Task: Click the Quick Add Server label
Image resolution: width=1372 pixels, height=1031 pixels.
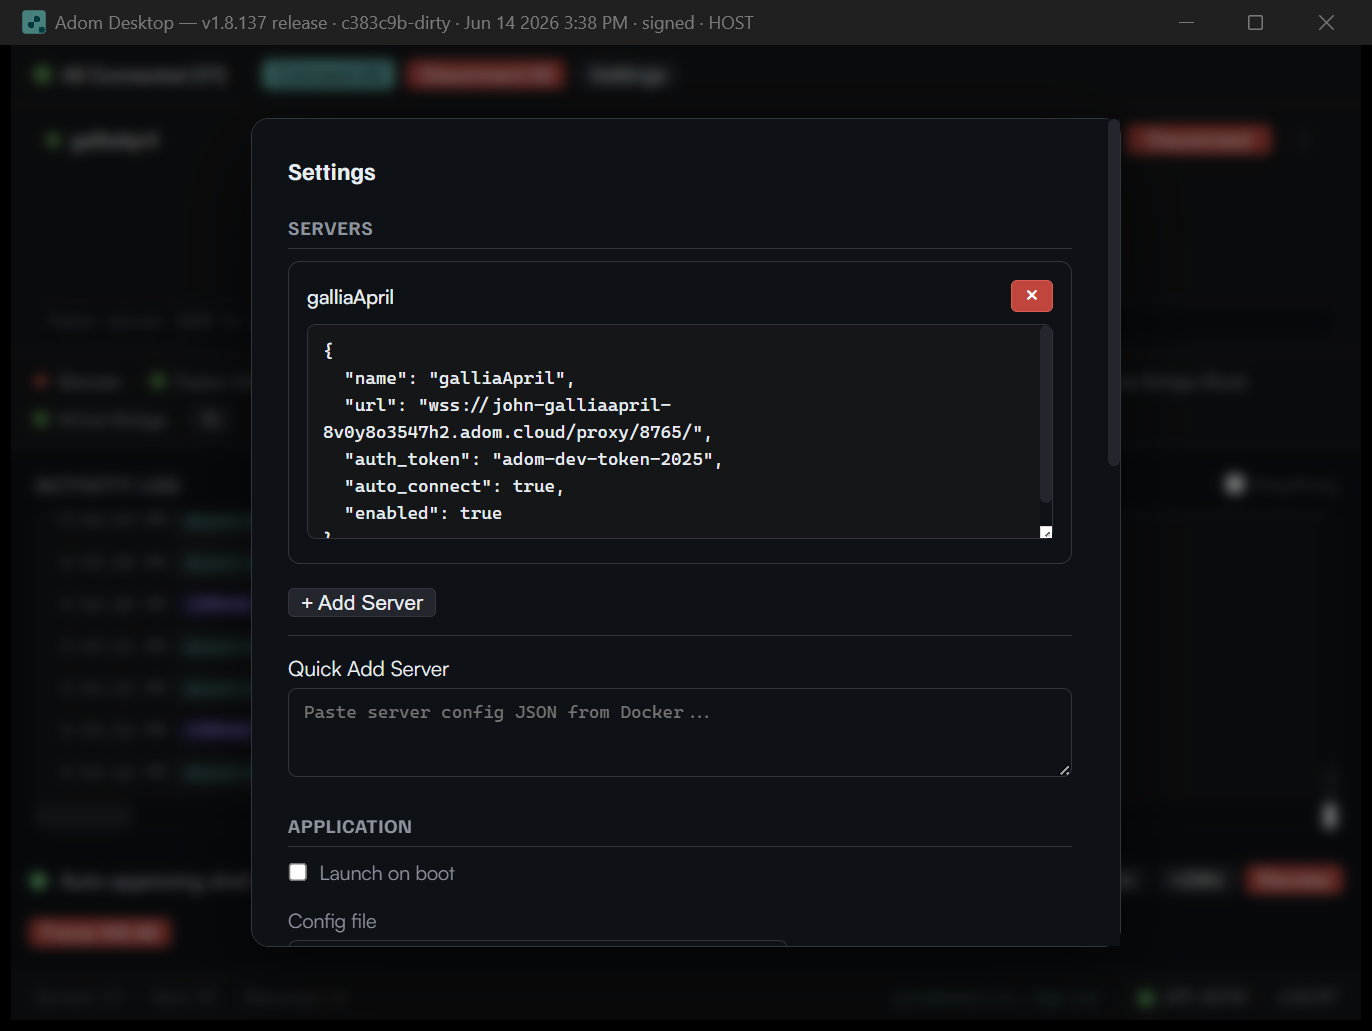Action: coord(368,669)
